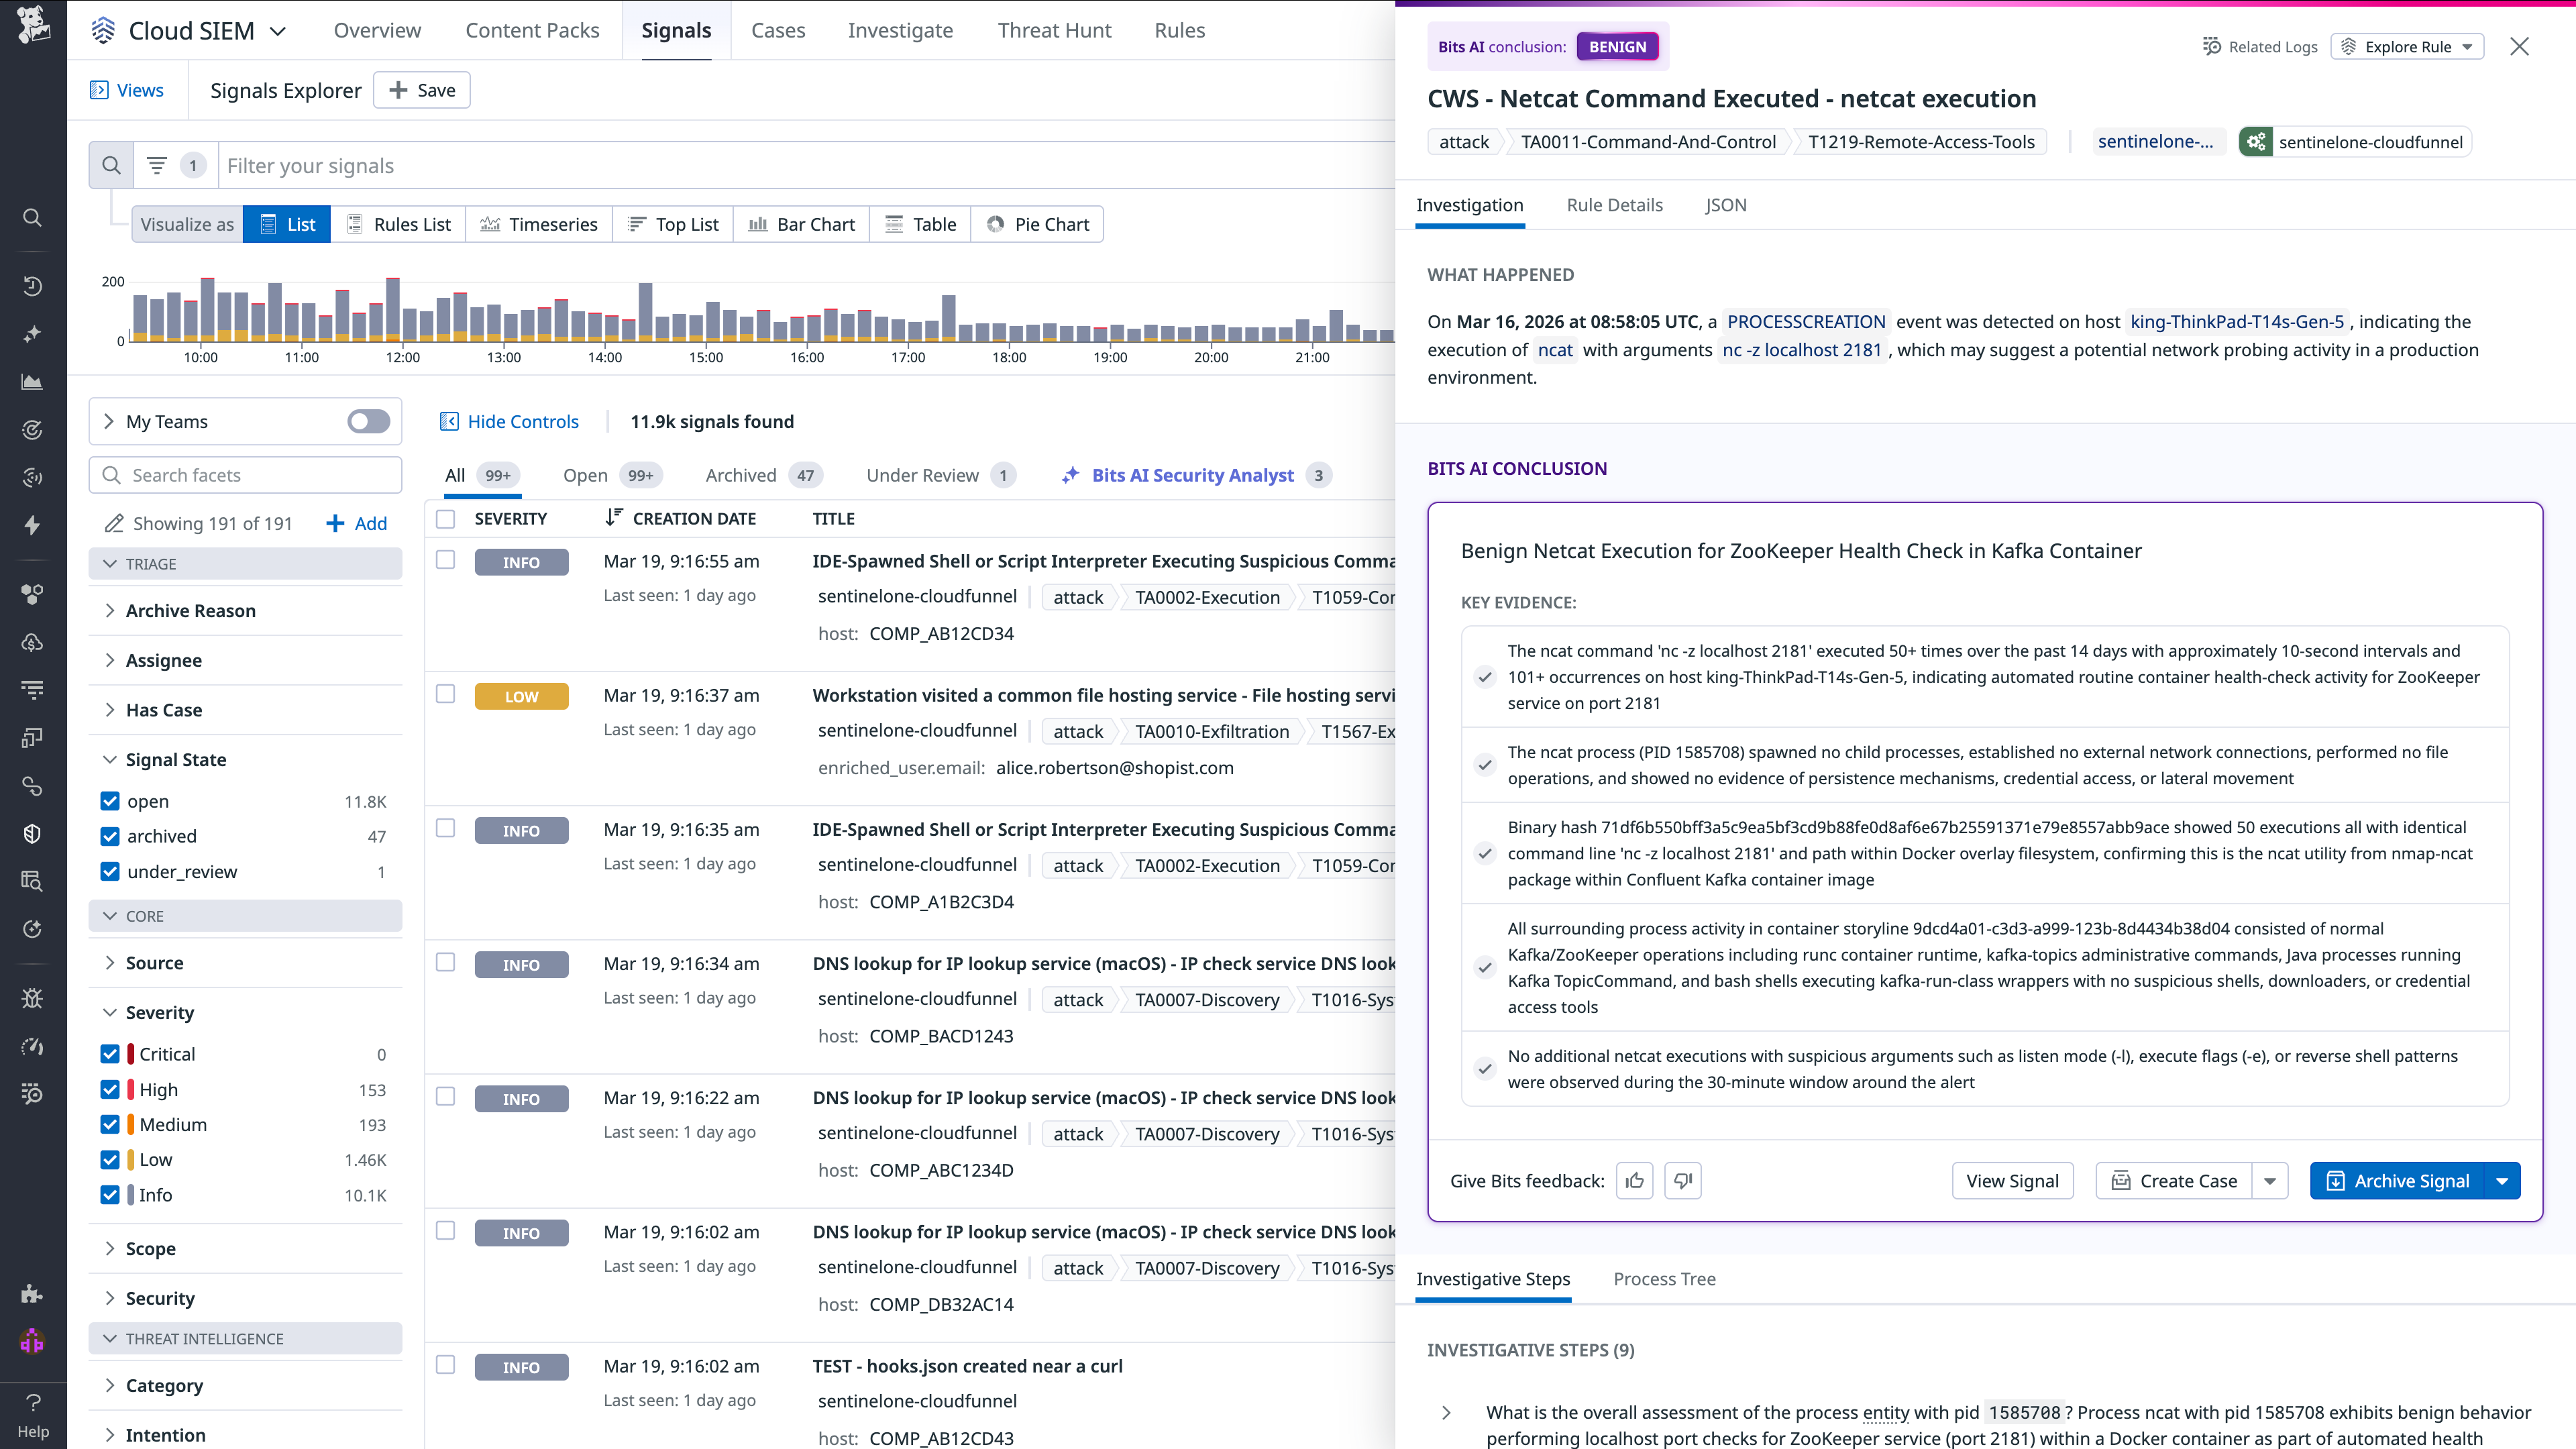The width and height of the screenshot is (2576, 1449).
Task: Check the select-all checkbox in the signals header
Action: click(x=446, y=518)
